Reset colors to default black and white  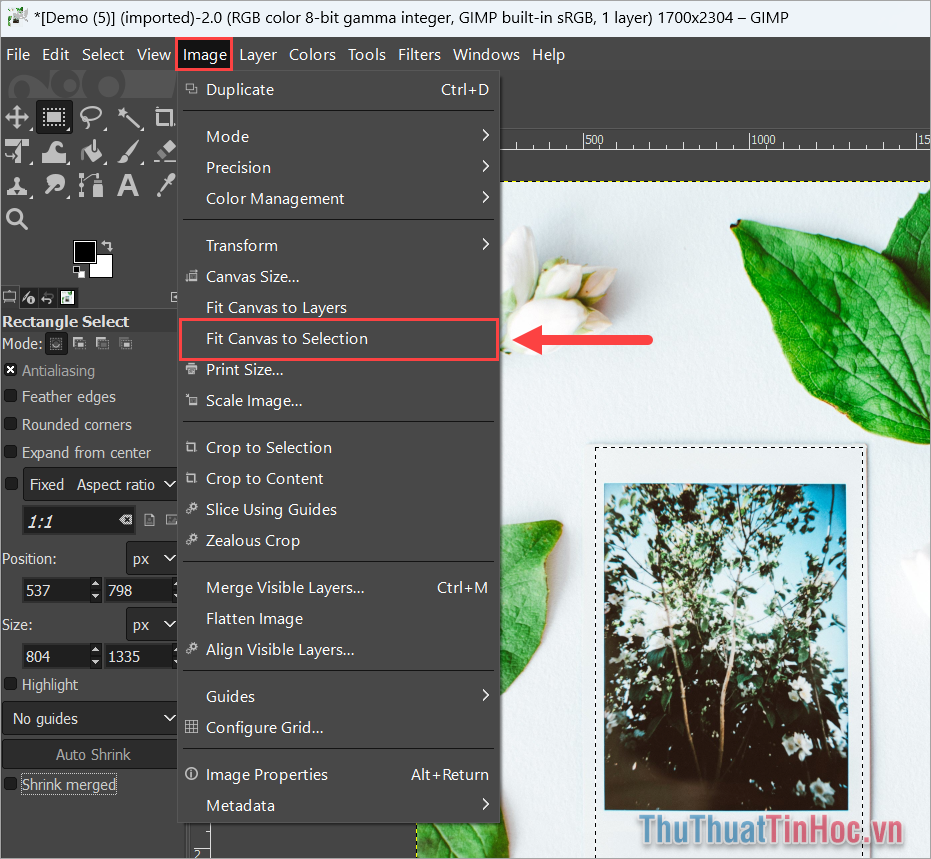78,272
